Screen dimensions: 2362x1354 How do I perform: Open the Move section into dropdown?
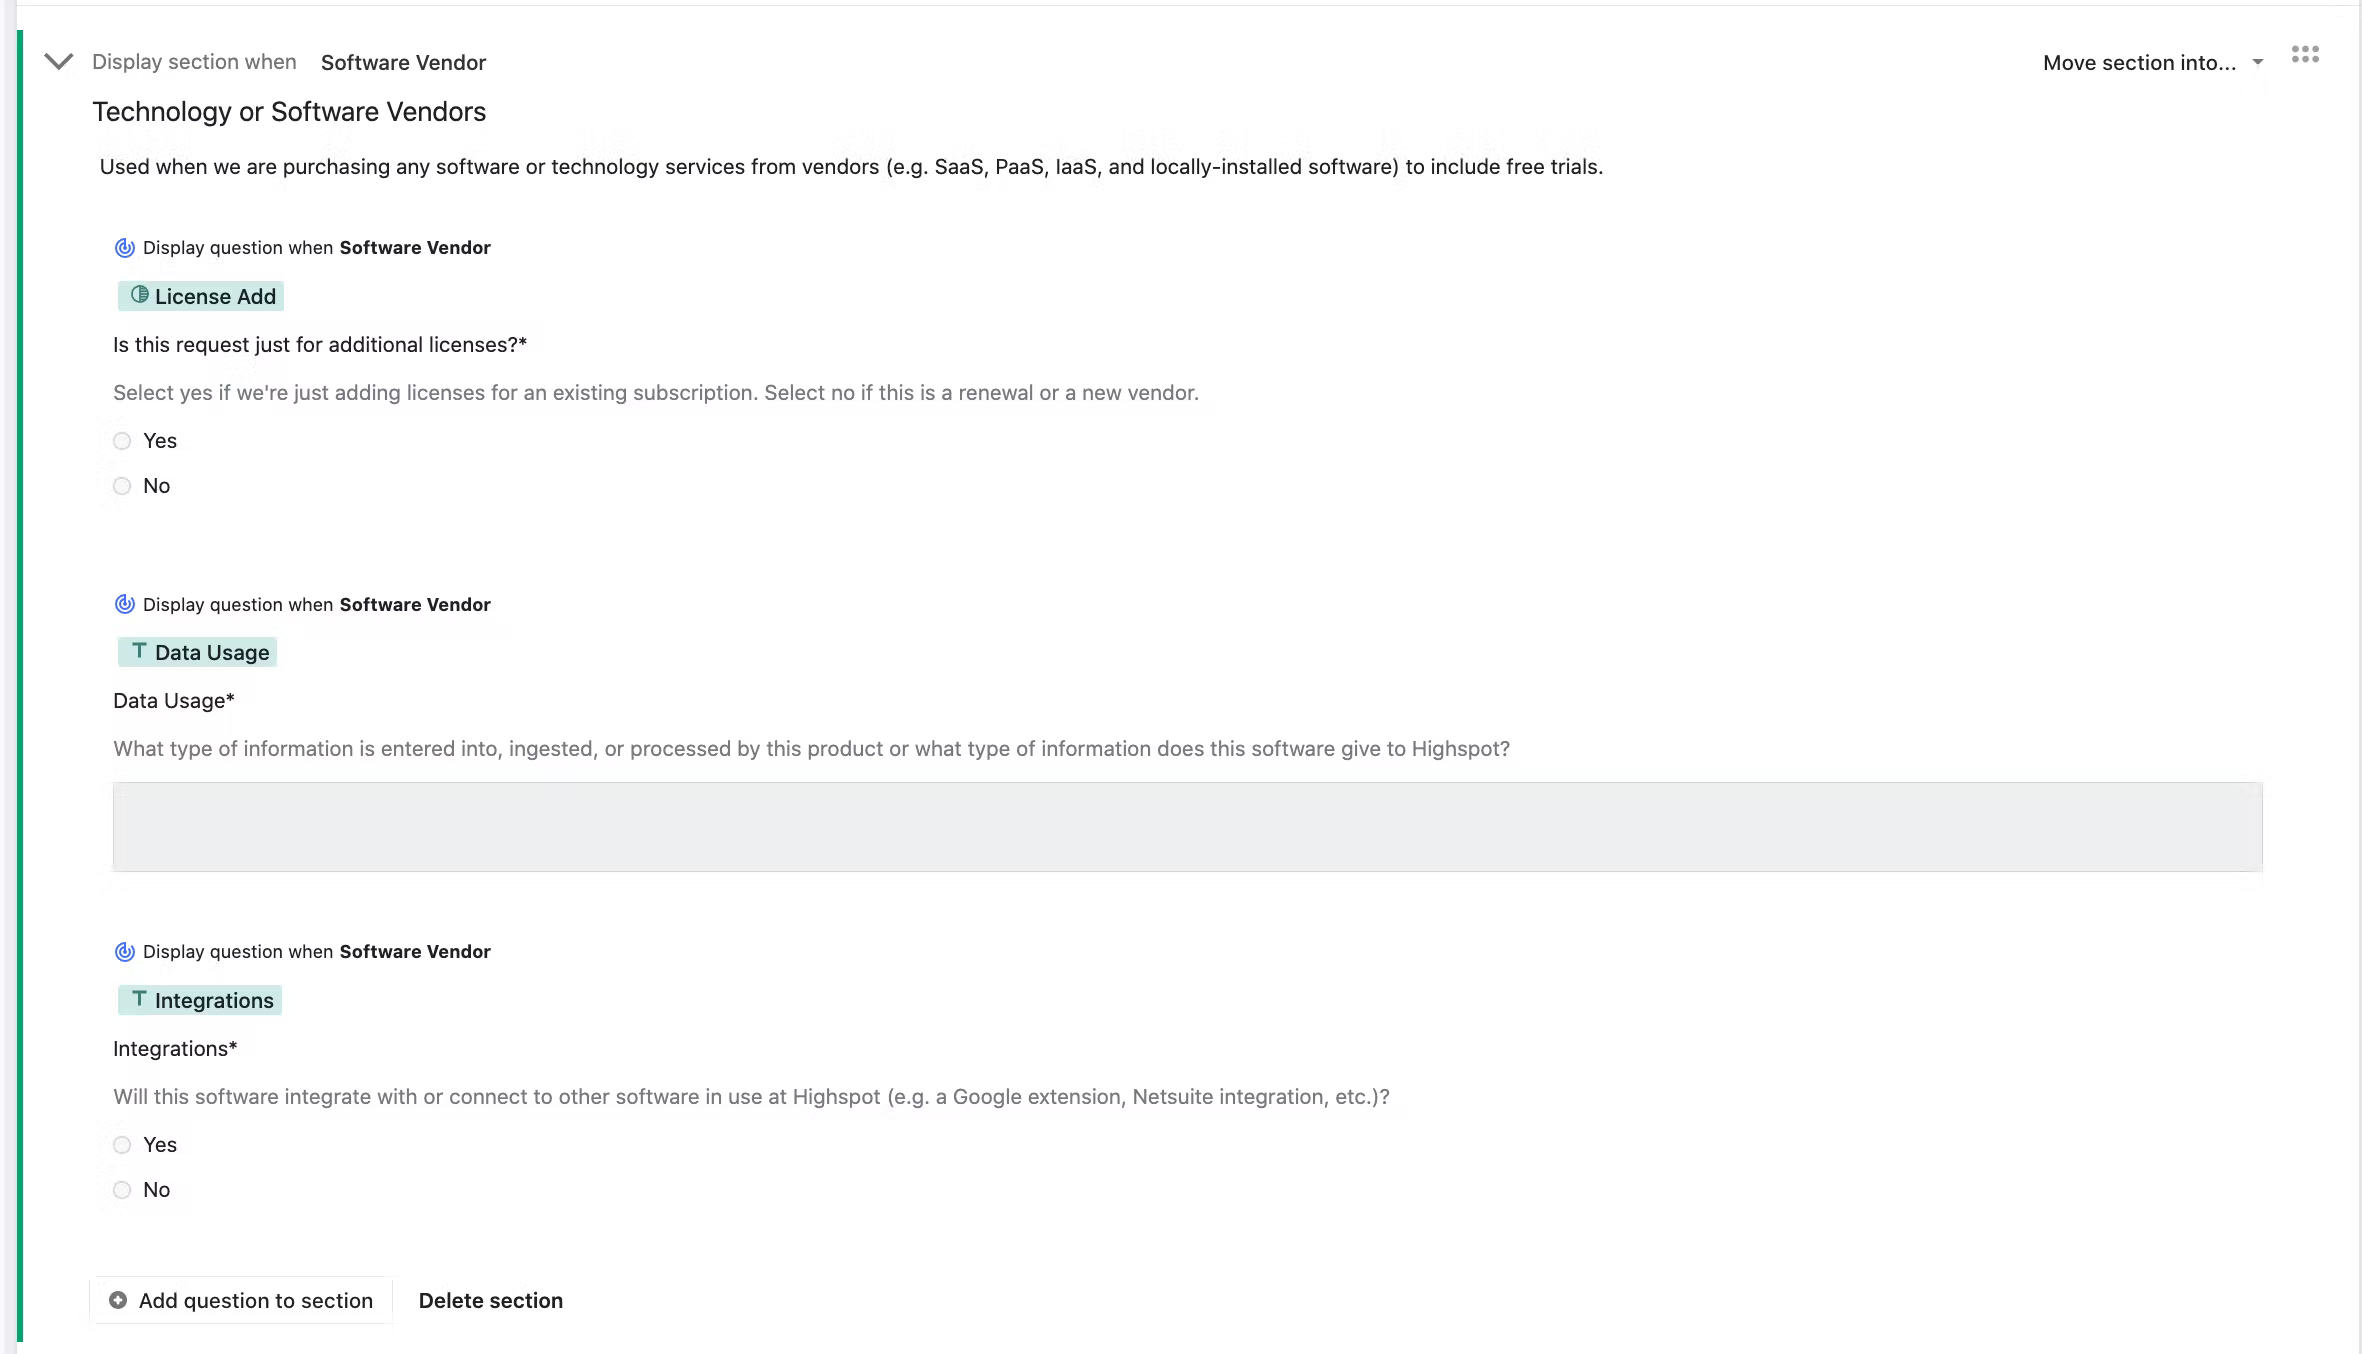[x=2152, y=63]
